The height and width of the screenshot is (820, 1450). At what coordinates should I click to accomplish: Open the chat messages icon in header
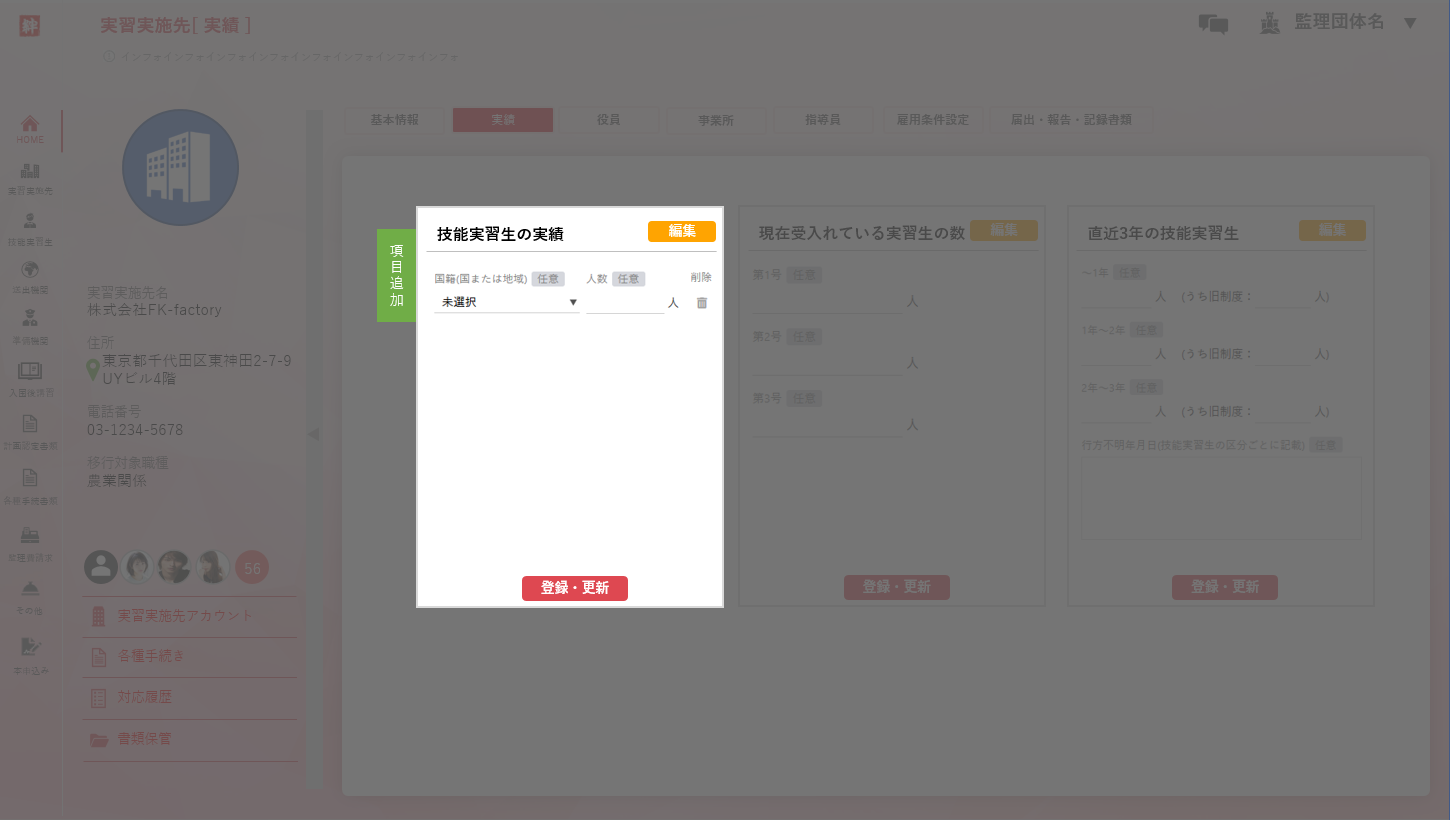pyautogui.click(x=1212, y=24)
